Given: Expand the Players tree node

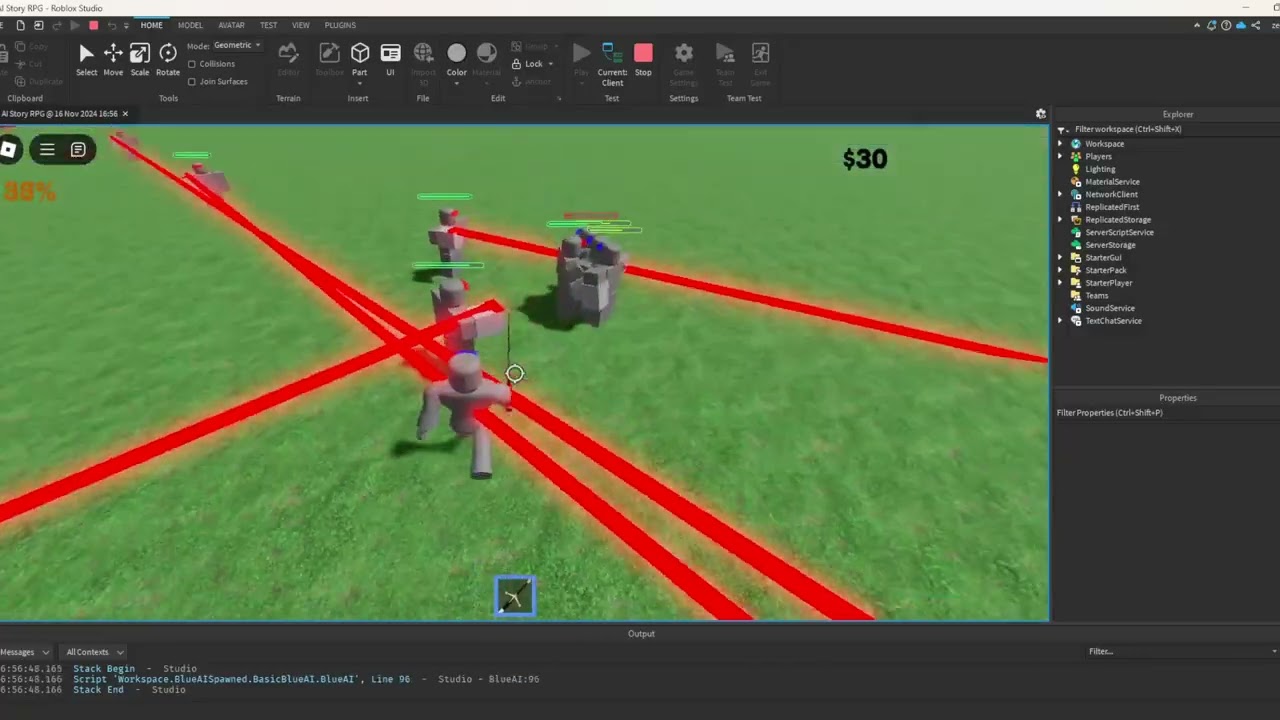Looking at the screenshot, I should pos(1060,157).
